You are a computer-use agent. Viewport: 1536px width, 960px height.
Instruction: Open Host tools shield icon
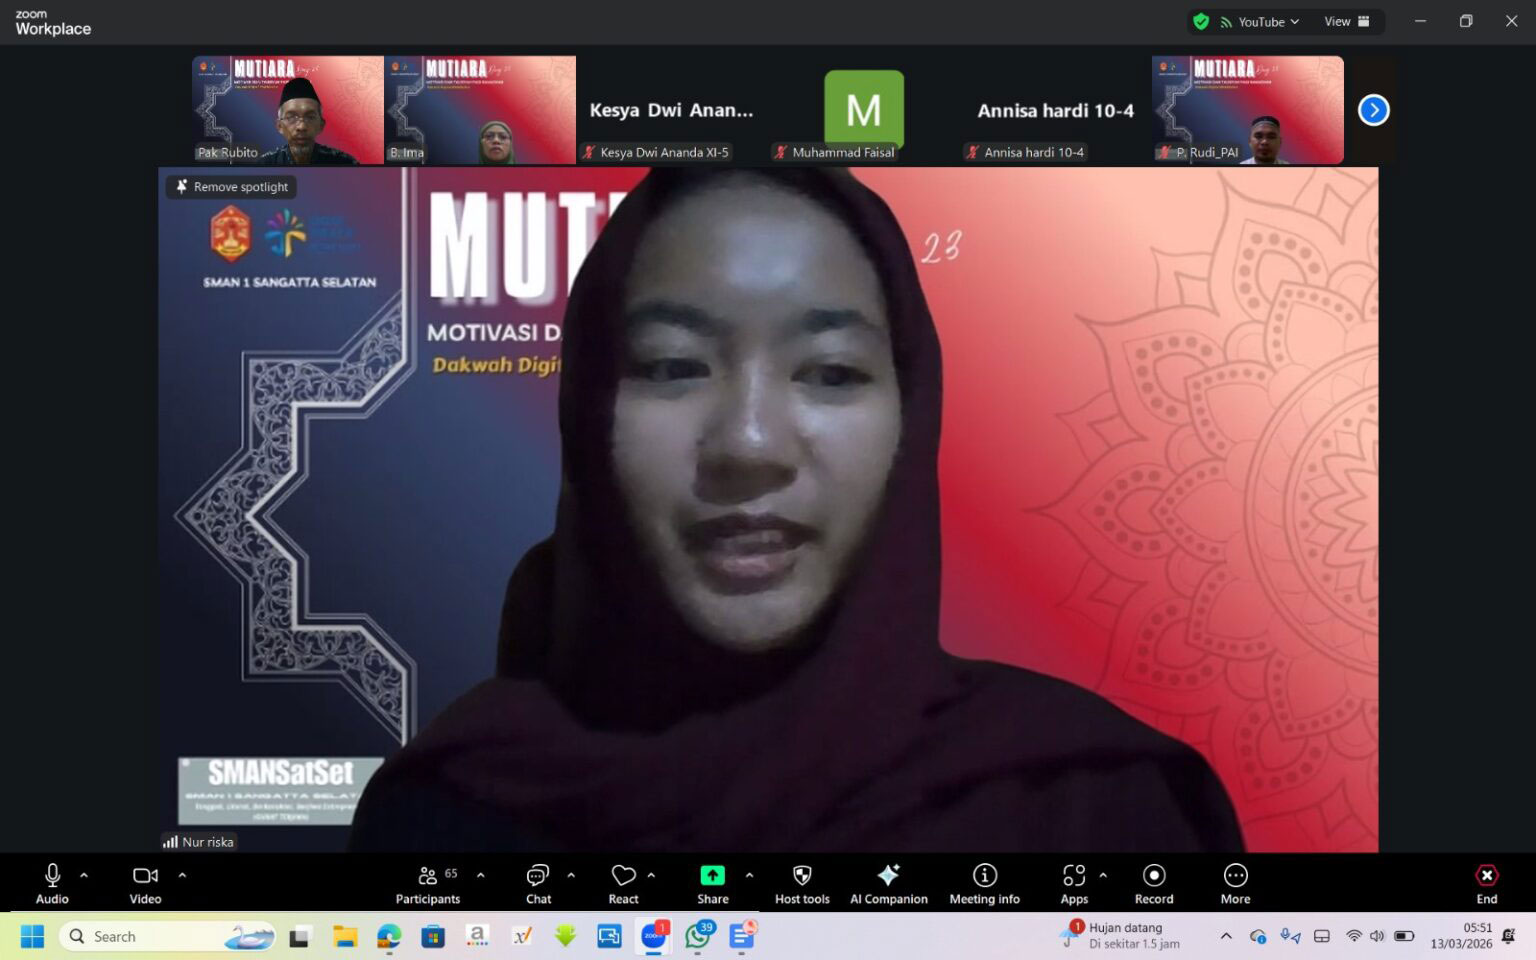pos(802,883)
